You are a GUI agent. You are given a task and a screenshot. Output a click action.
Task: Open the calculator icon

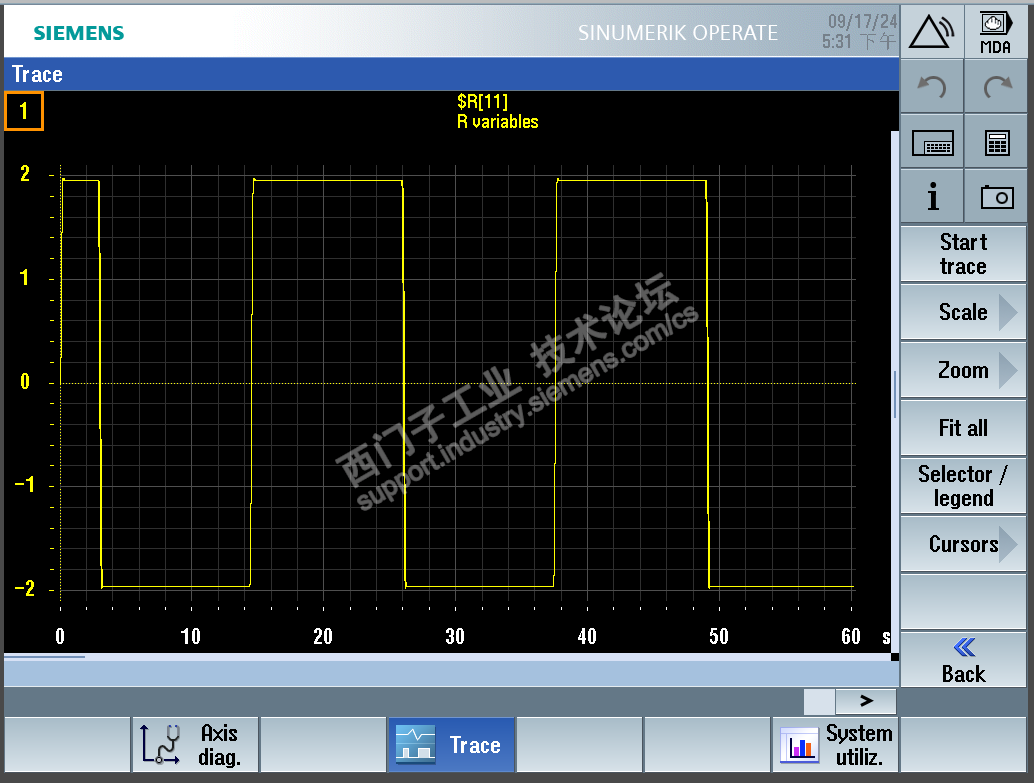click(x=997, y=142)
